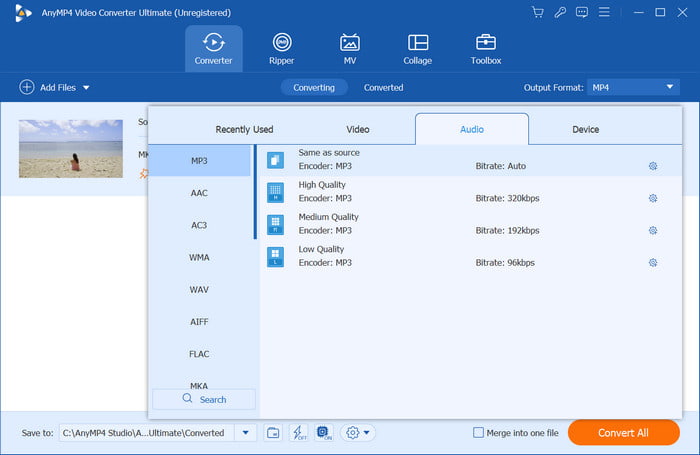Choose AAC in the format list
The width and height of the screenshot is (700, 455).
coord(199,193)
